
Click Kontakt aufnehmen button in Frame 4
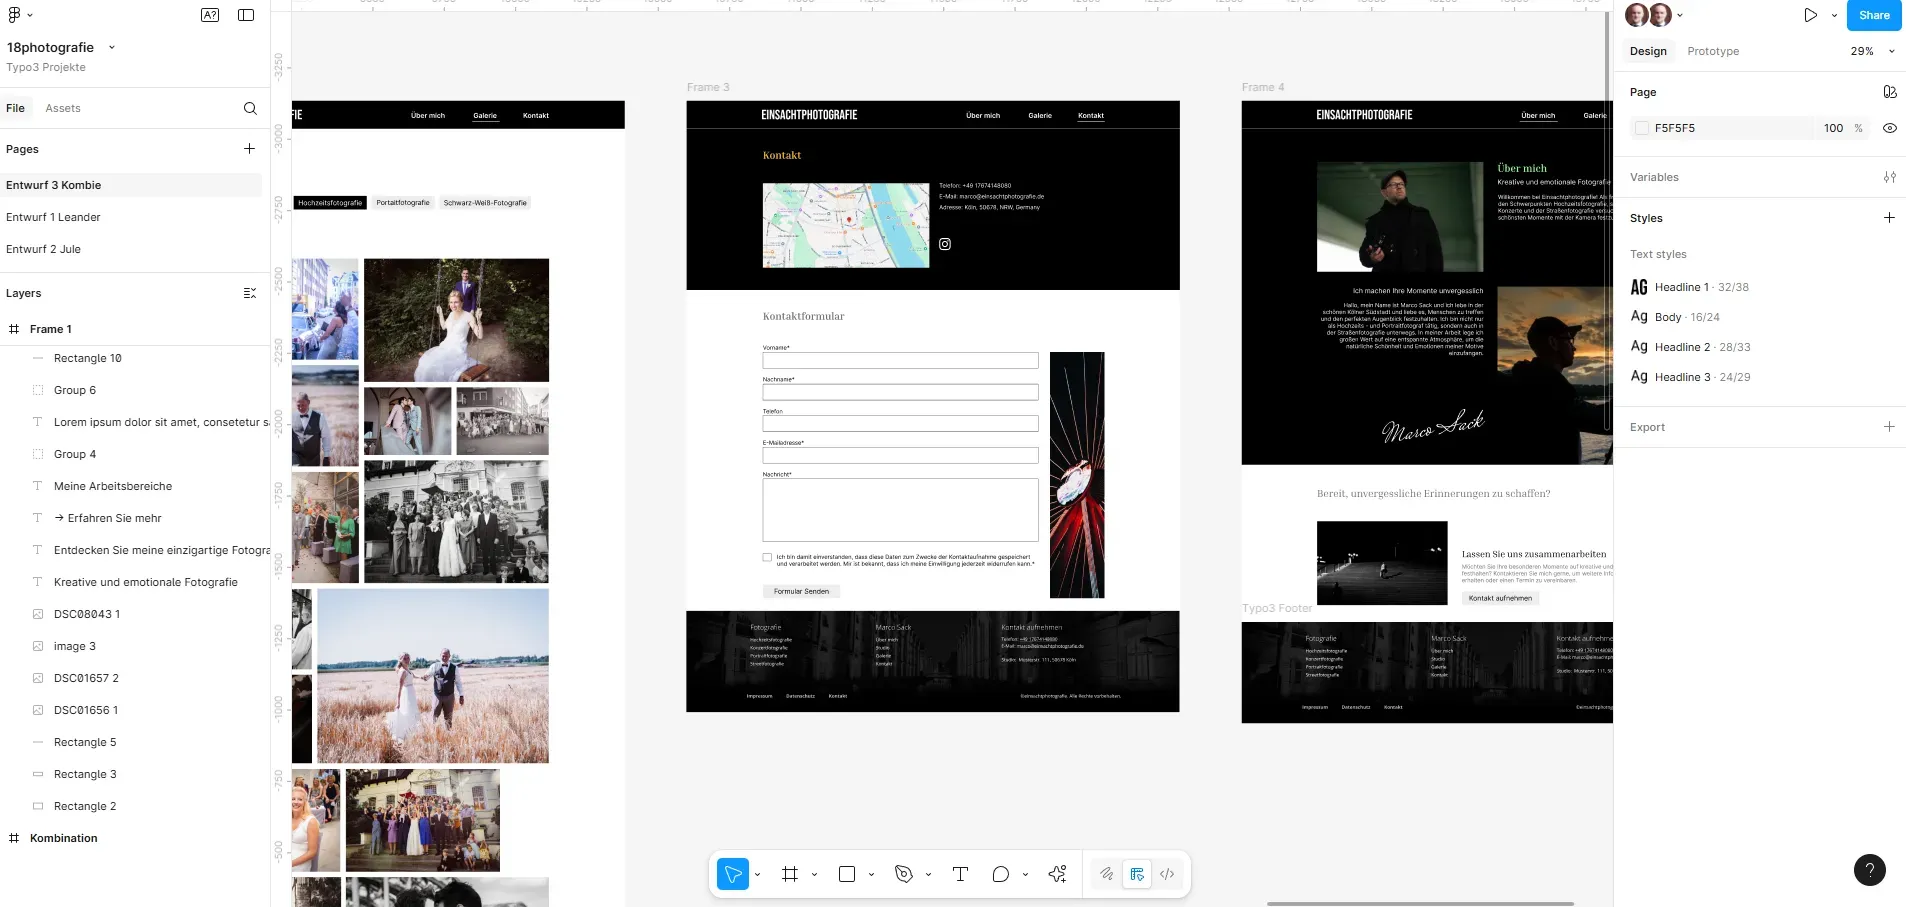click(1500, 598)
